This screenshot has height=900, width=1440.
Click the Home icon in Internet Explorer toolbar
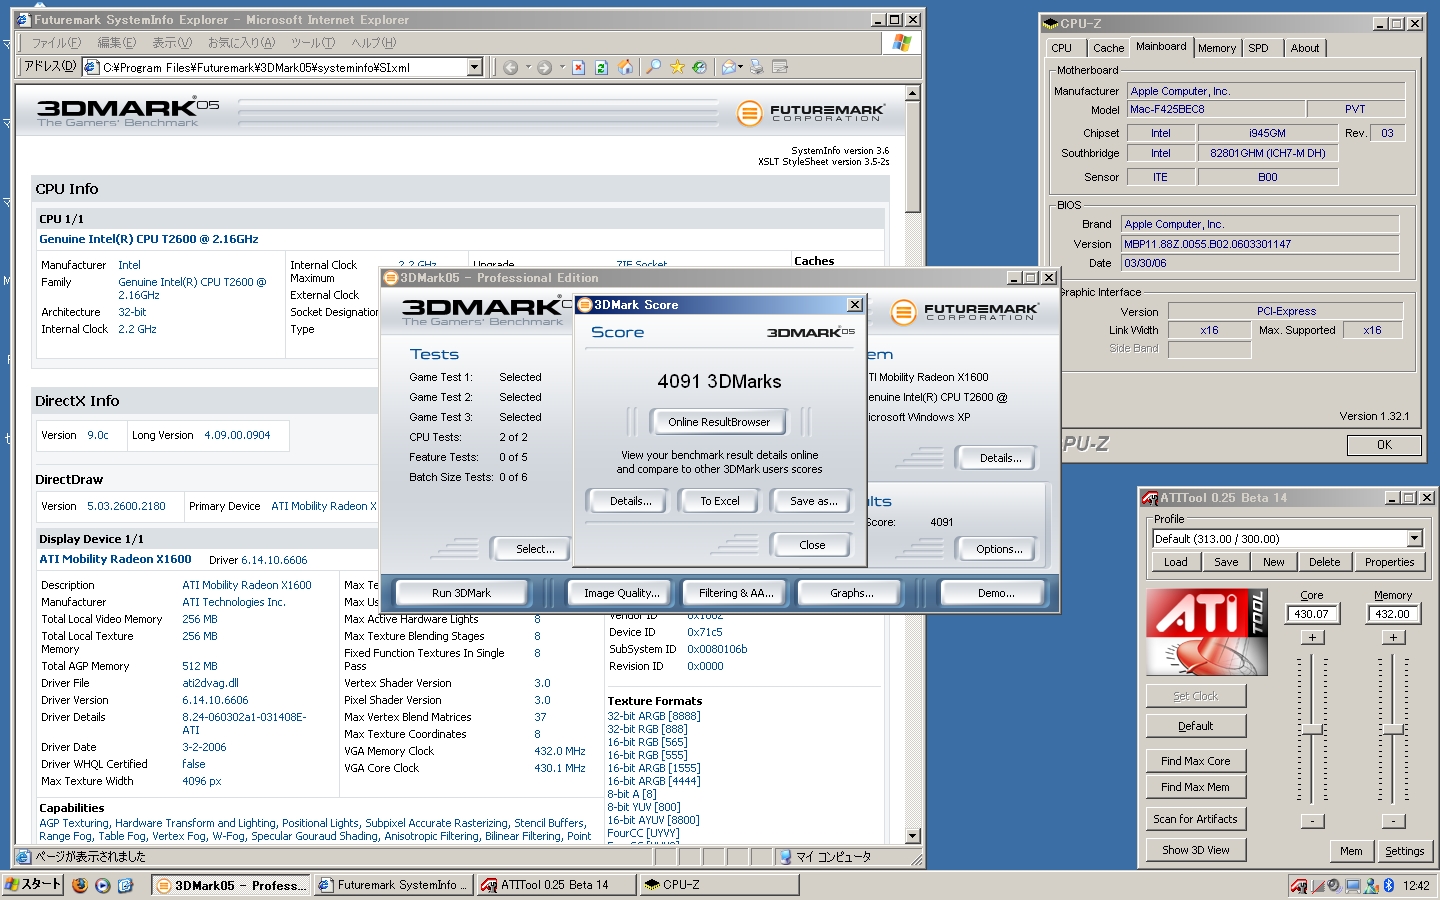(x=625, y=67)
